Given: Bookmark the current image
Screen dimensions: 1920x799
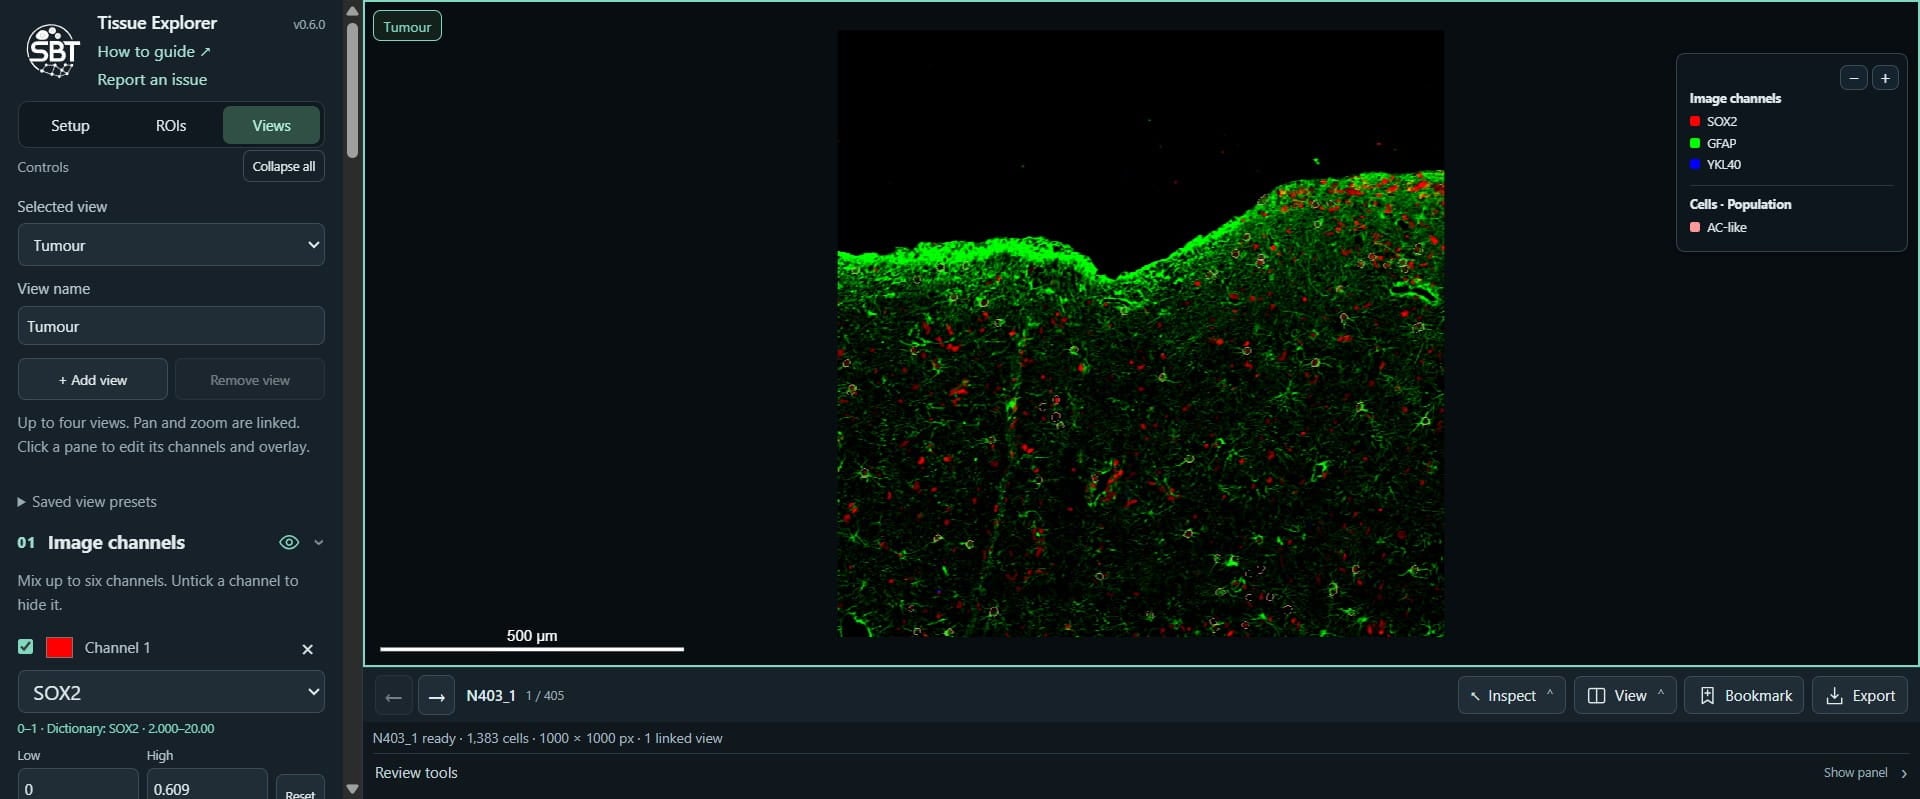Looking at the screenshot, I should click(x=1744, y=696).
